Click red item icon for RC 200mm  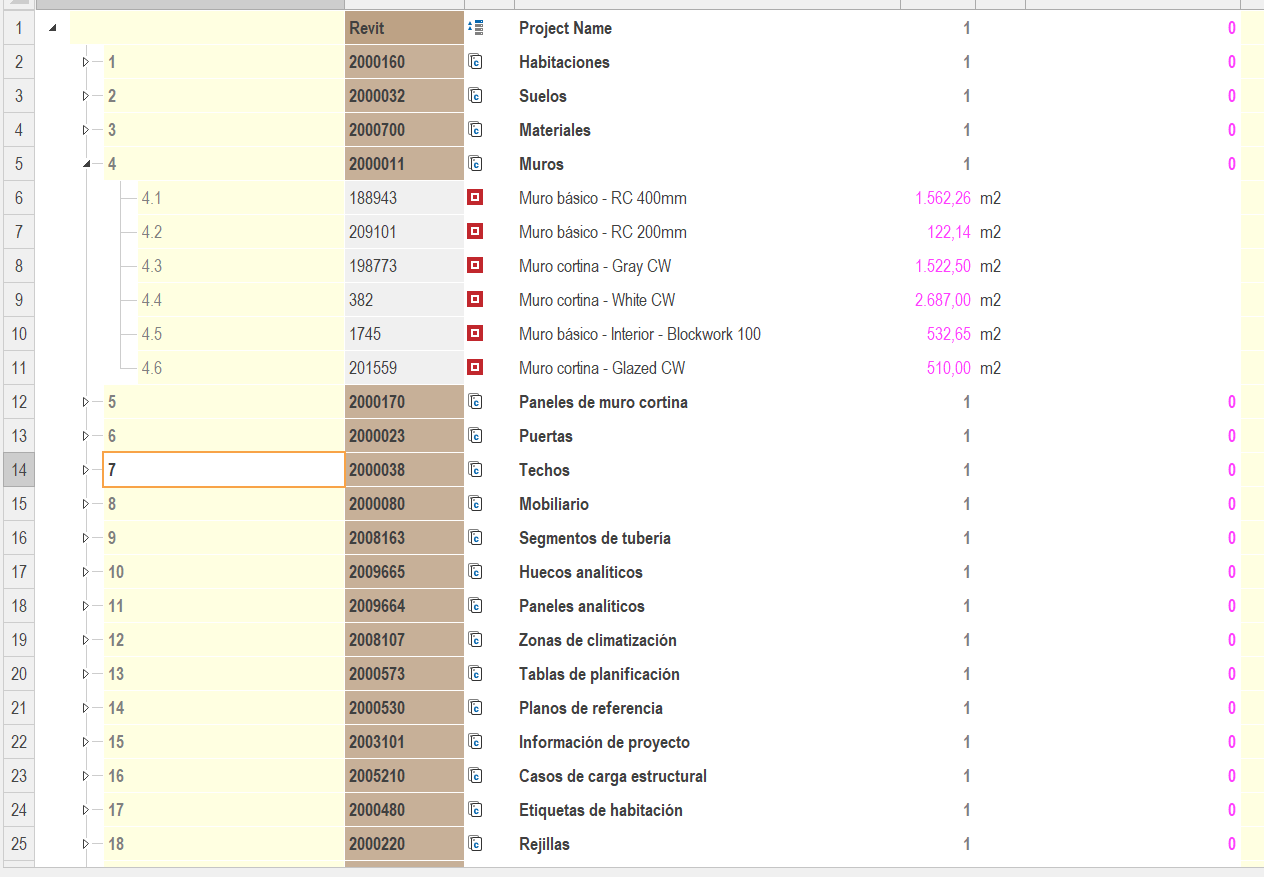475,232
